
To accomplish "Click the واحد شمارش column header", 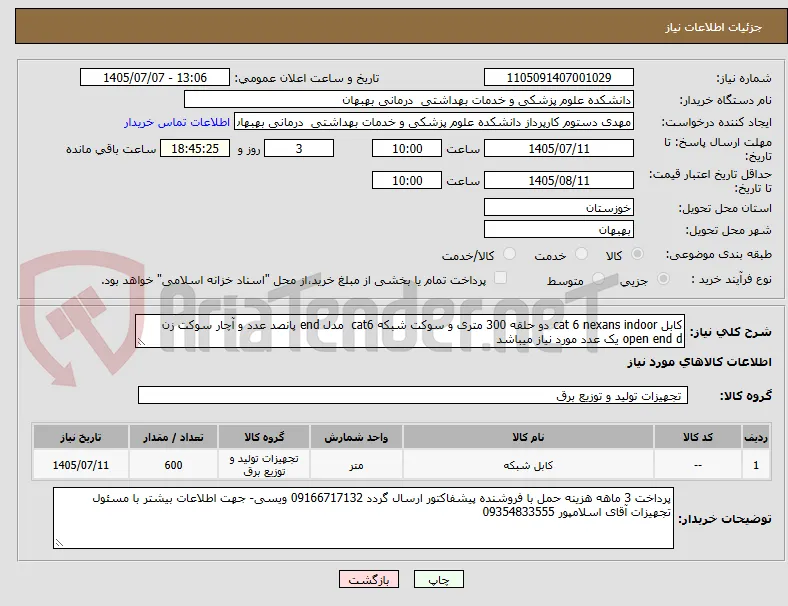I will 356,437.
